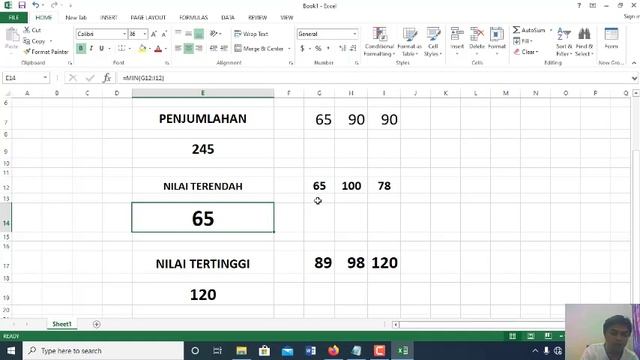Viewport: 640px width, 360px height.
Task: Click the Sign in link
Action: (631, 16)
